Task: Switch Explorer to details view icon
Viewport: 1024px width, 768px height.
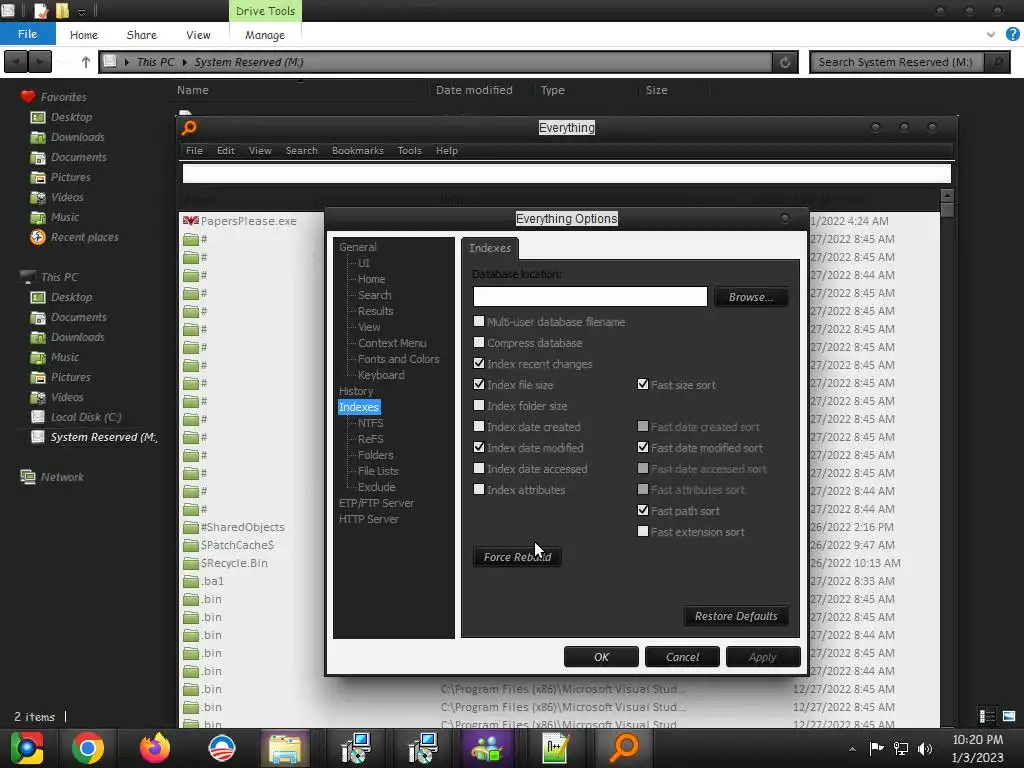Action: [x=987, y=716]
